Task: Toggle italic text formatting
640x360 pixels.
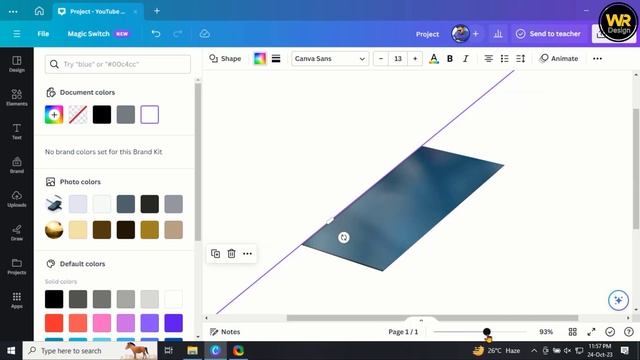Action: click(x=466, y=59)
